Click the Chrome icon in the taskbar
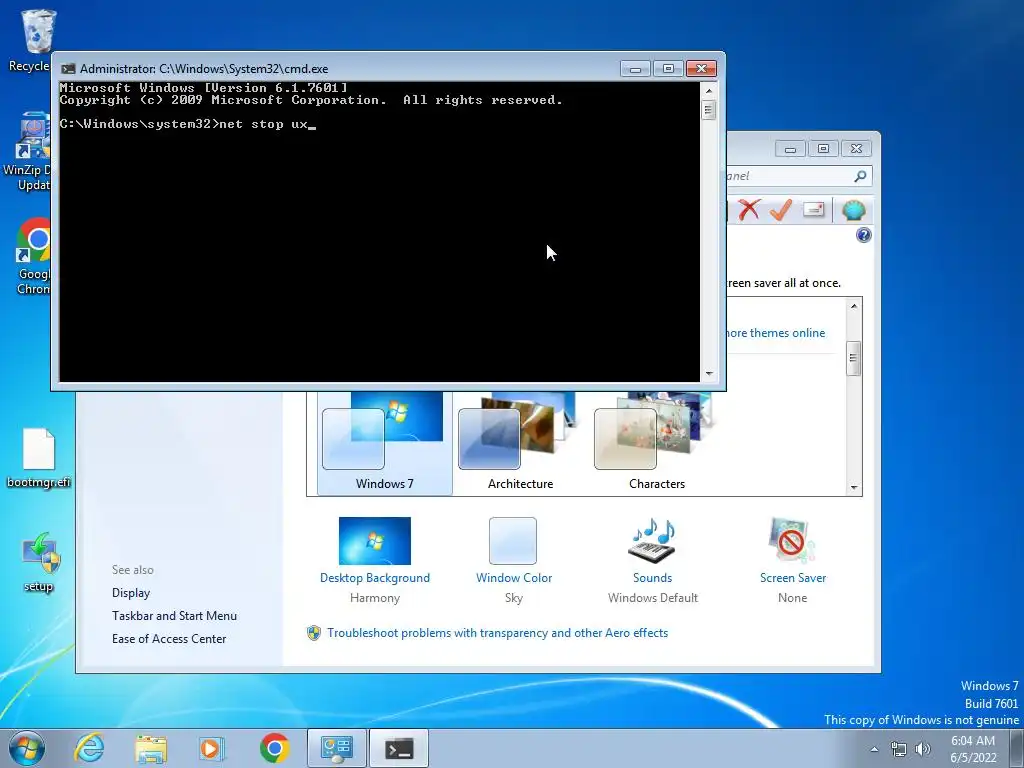This screenshot has height=768, width=1024. [274, 748]
